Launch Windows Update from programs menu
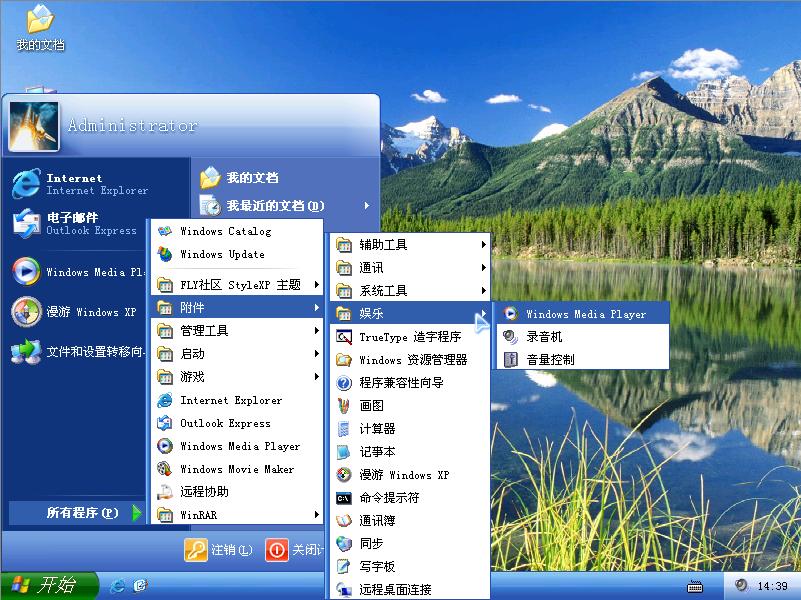This screenshot has height=600, width=801. tap(237, 254)
